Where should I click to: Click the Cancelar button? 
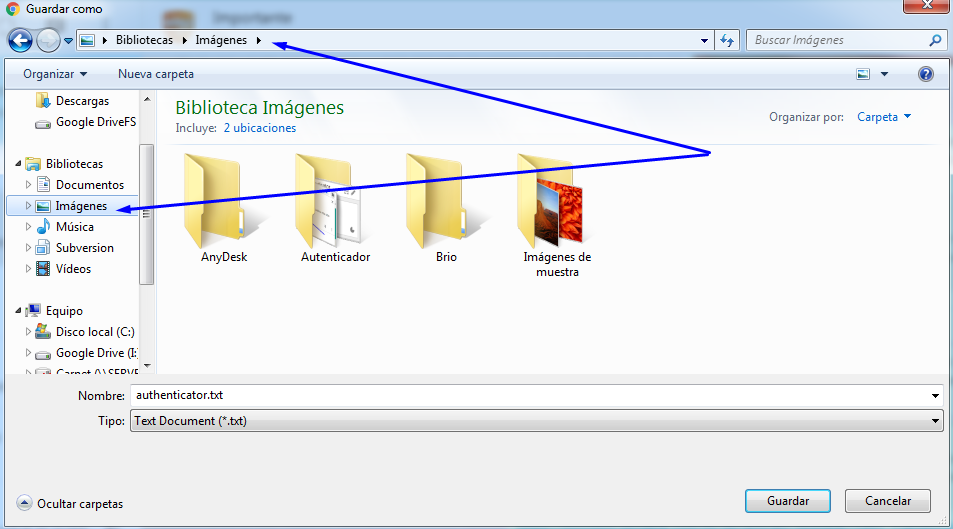click(887, 501)
